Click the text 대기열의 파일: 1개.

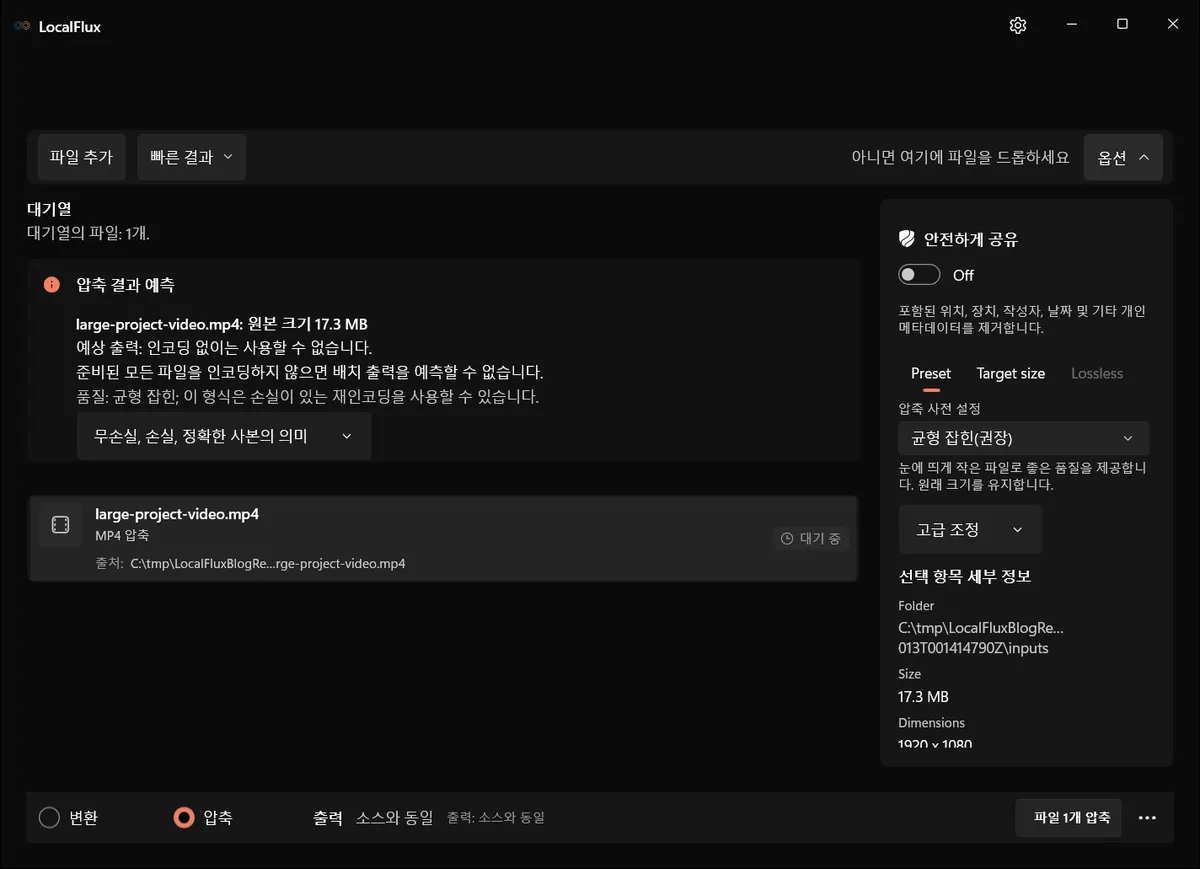coord(88,233)
